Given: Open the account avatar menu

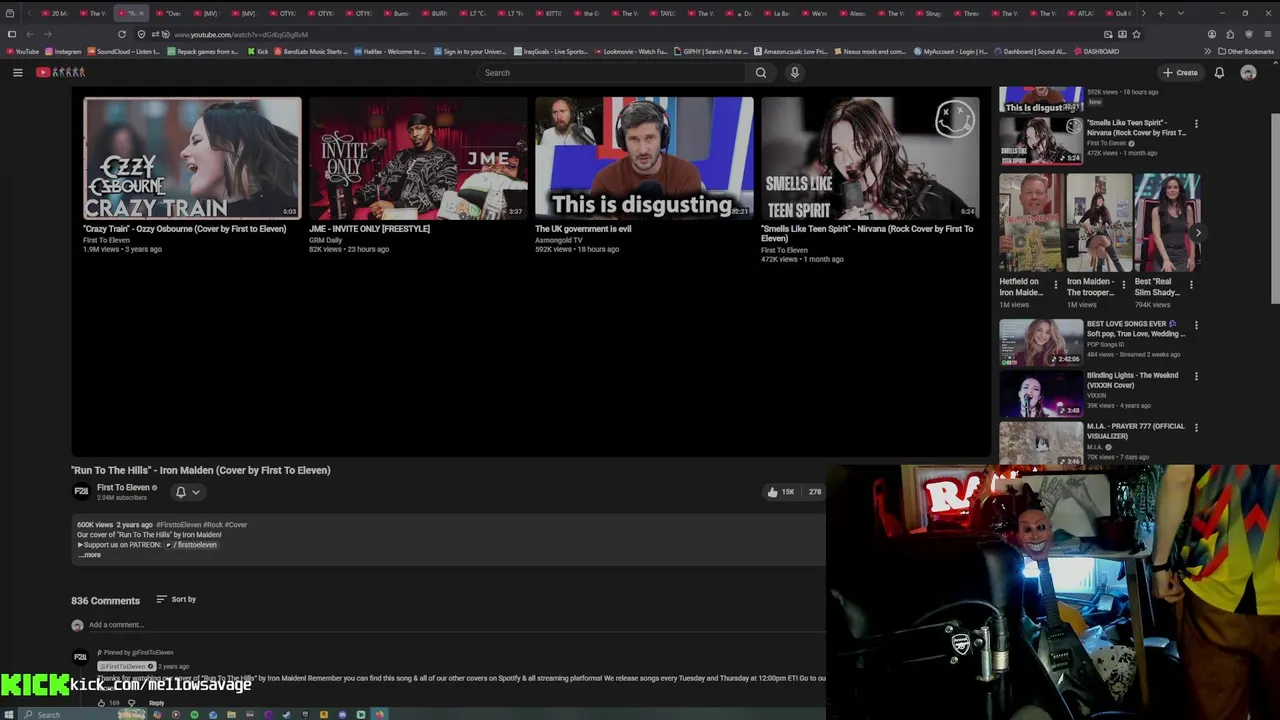Looking at the screenshot, I should (x=1248, y=72).
